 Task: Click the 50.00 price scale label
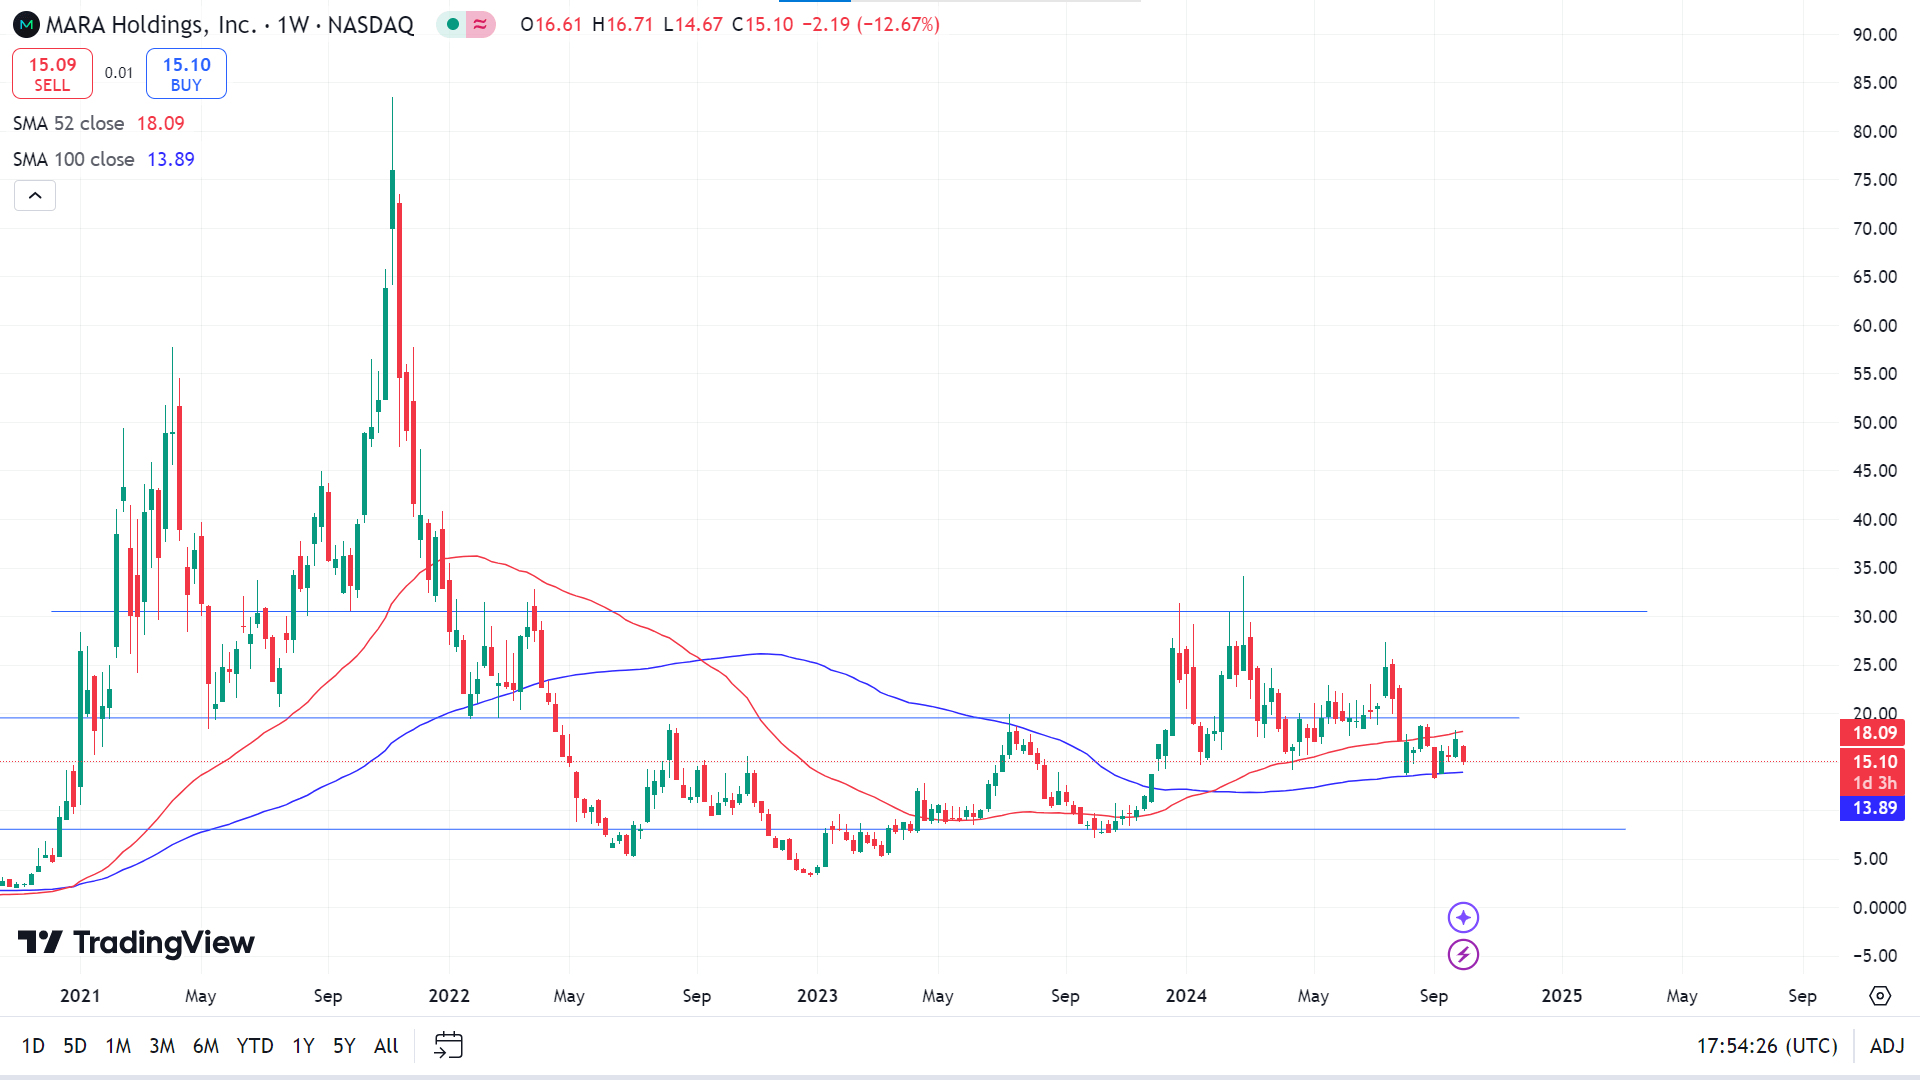pos(1874,423)
